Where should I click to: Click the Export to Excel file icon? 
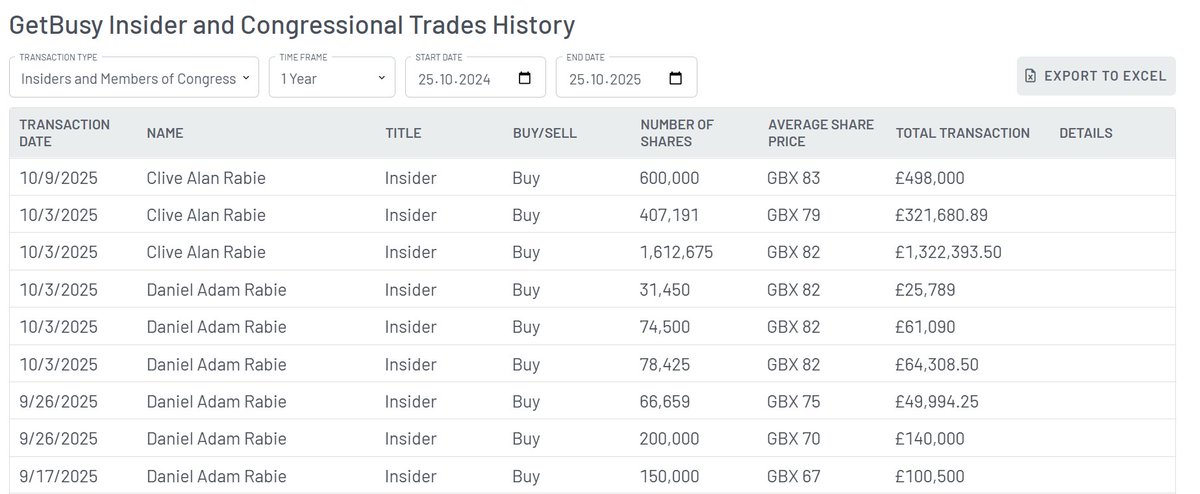coord(1031,76)
